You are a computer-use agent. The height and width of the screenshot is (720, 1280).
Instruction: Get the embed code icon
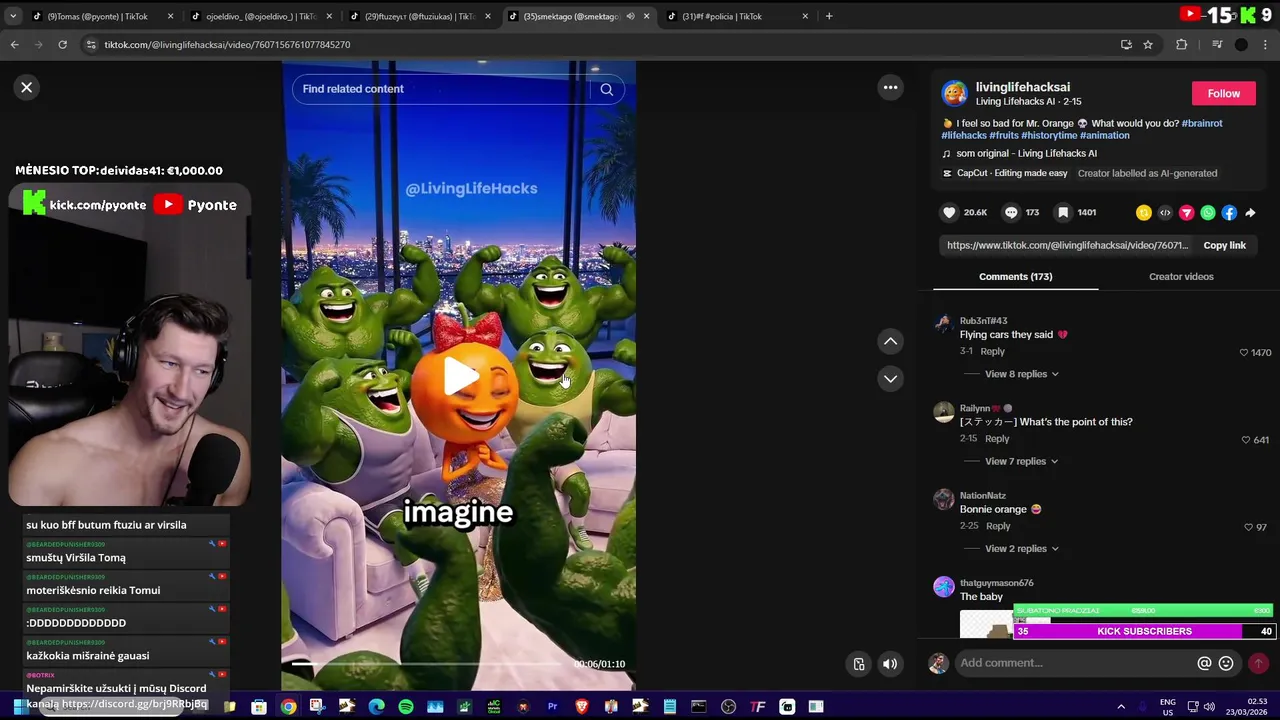point(1165,212)
